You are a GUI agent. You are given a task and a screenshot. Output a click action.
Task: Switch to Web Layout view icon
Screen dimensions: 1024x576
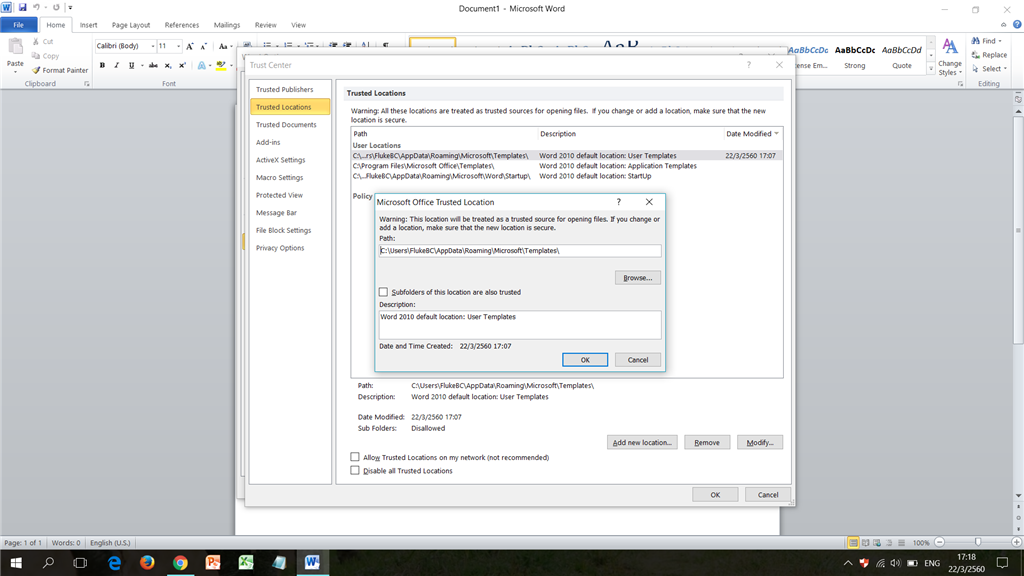coord(877,543)
